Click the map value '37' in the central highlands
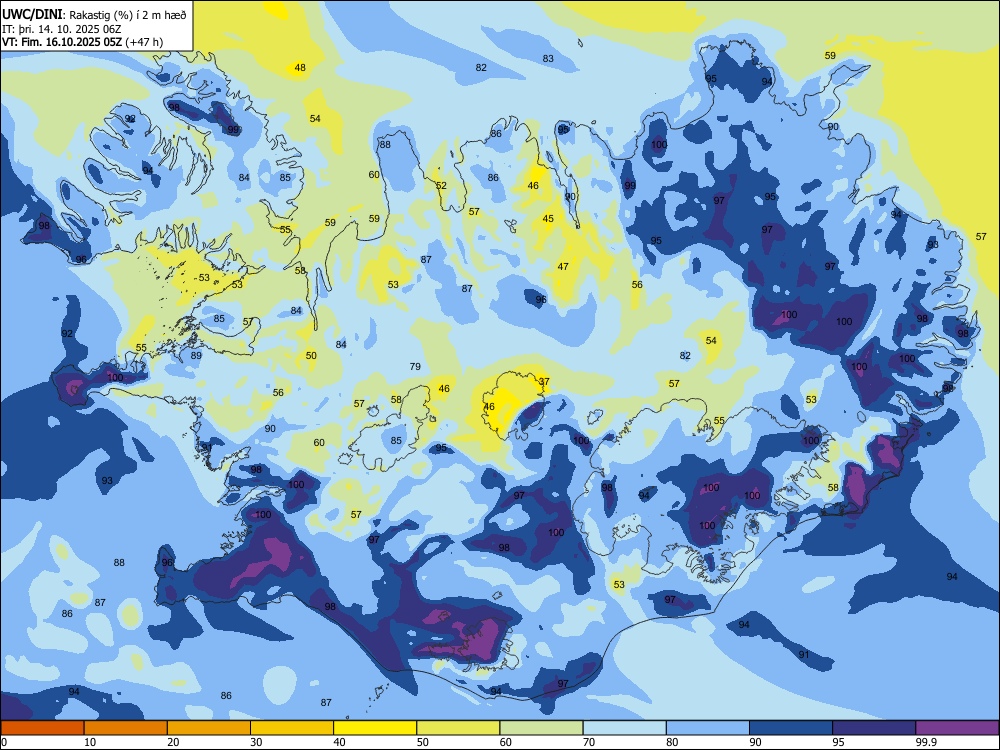 pos(544,381)
